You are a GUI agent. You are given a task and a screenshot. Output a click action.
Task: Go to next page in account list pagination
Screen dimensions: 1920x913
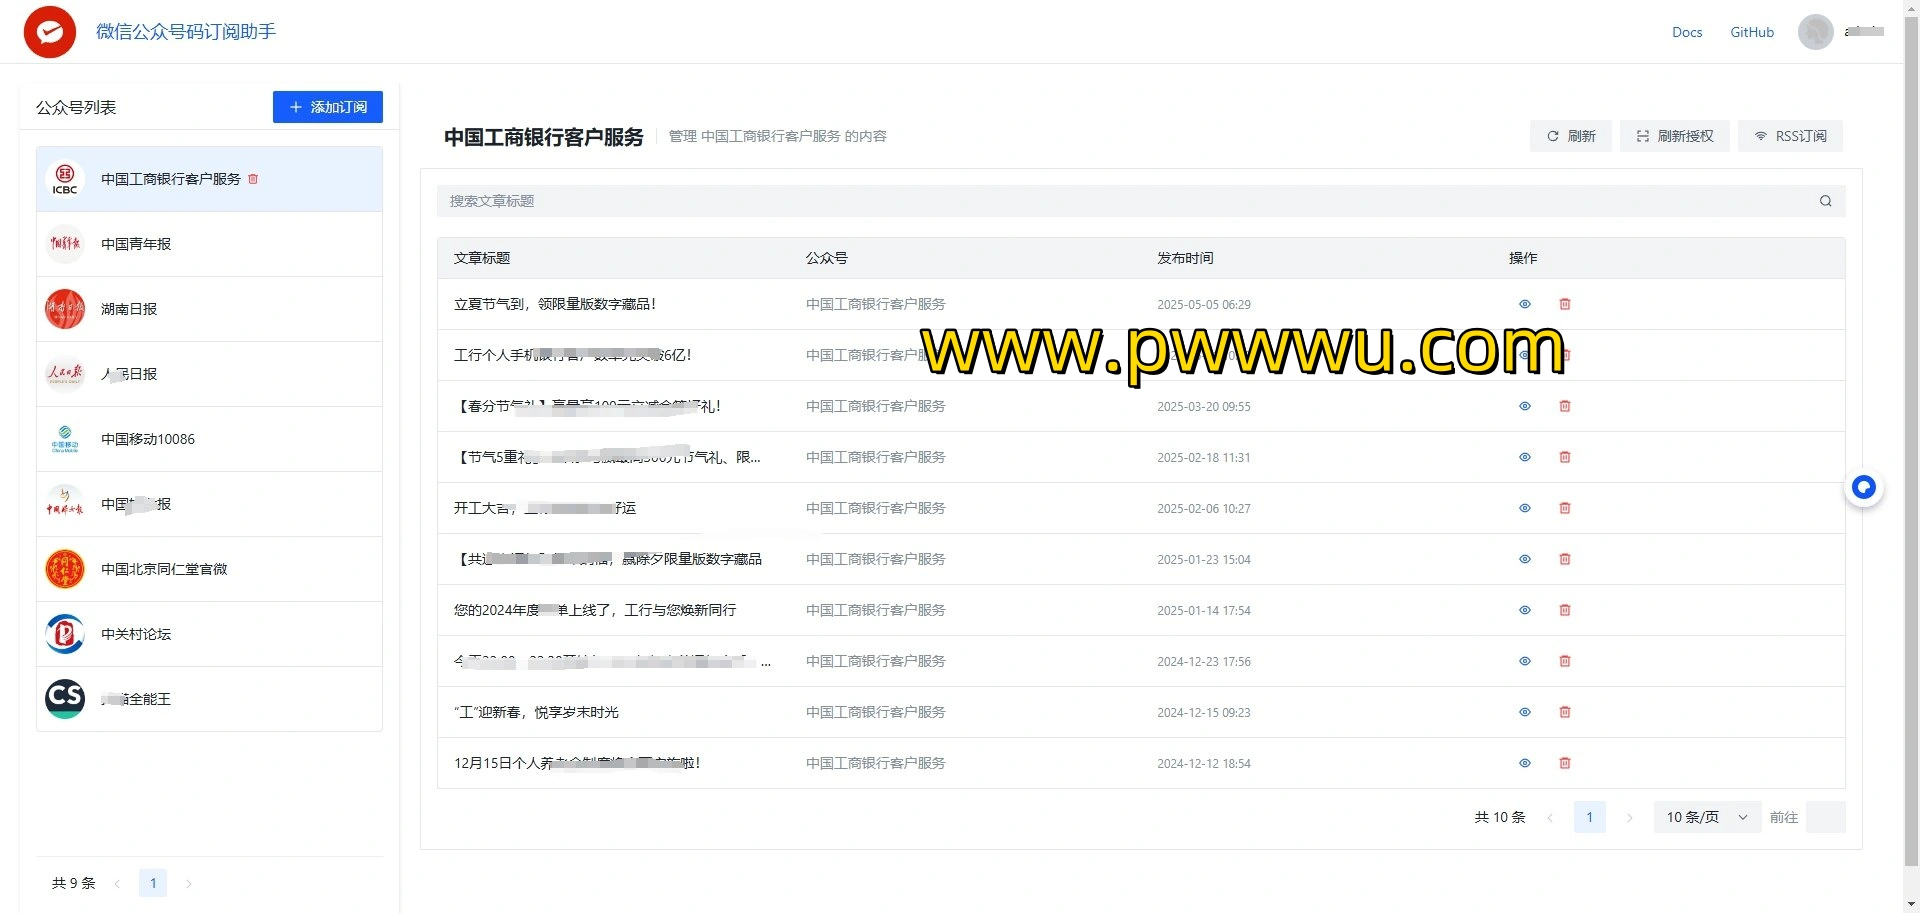[188, 883]
